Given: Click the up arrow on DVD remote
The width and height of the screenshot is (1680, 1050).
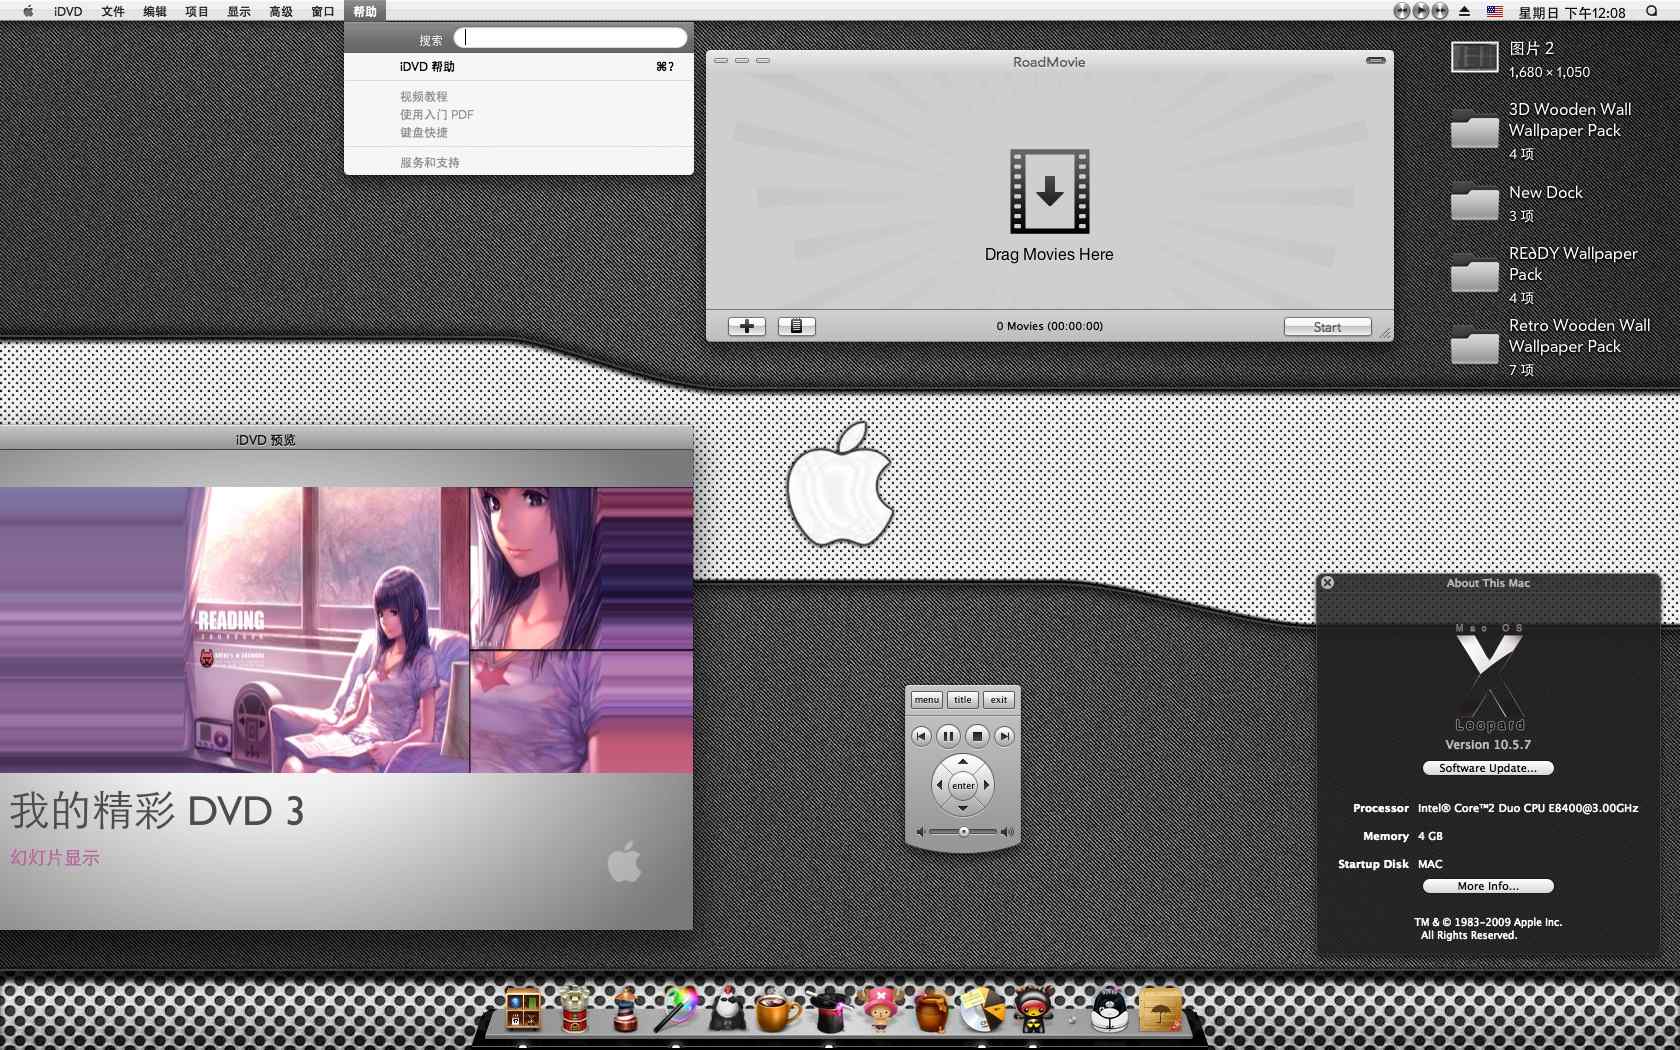Looking at the screenshot, I should [963, 762].
